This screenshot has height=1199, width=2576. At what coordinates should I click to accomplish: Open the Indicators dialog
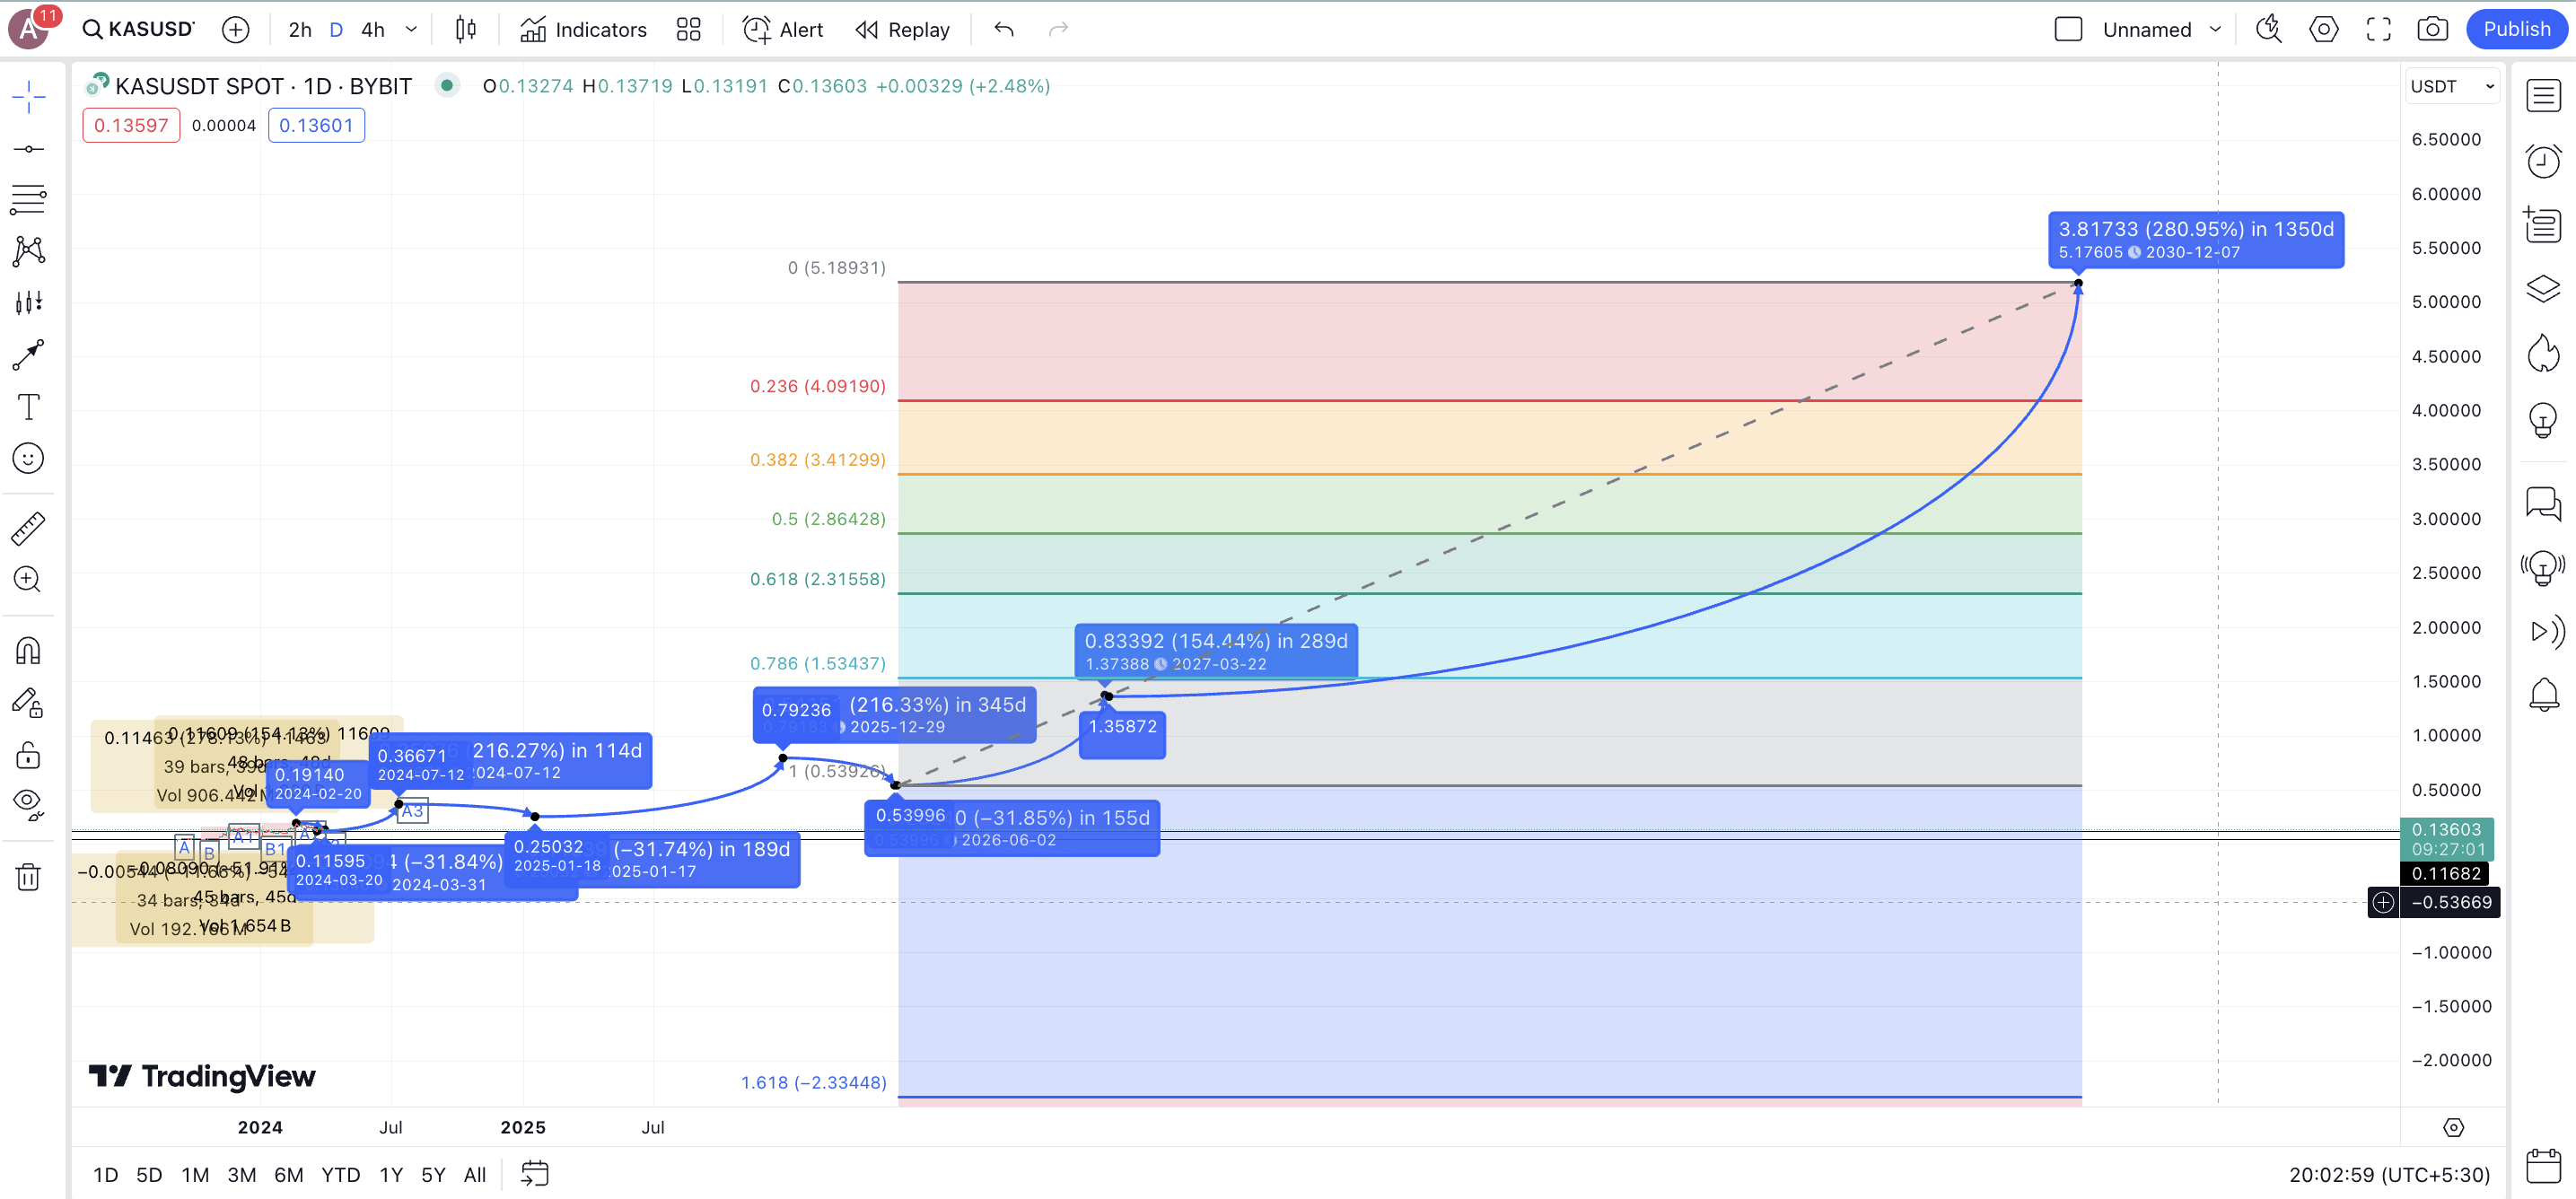(583, 29)
